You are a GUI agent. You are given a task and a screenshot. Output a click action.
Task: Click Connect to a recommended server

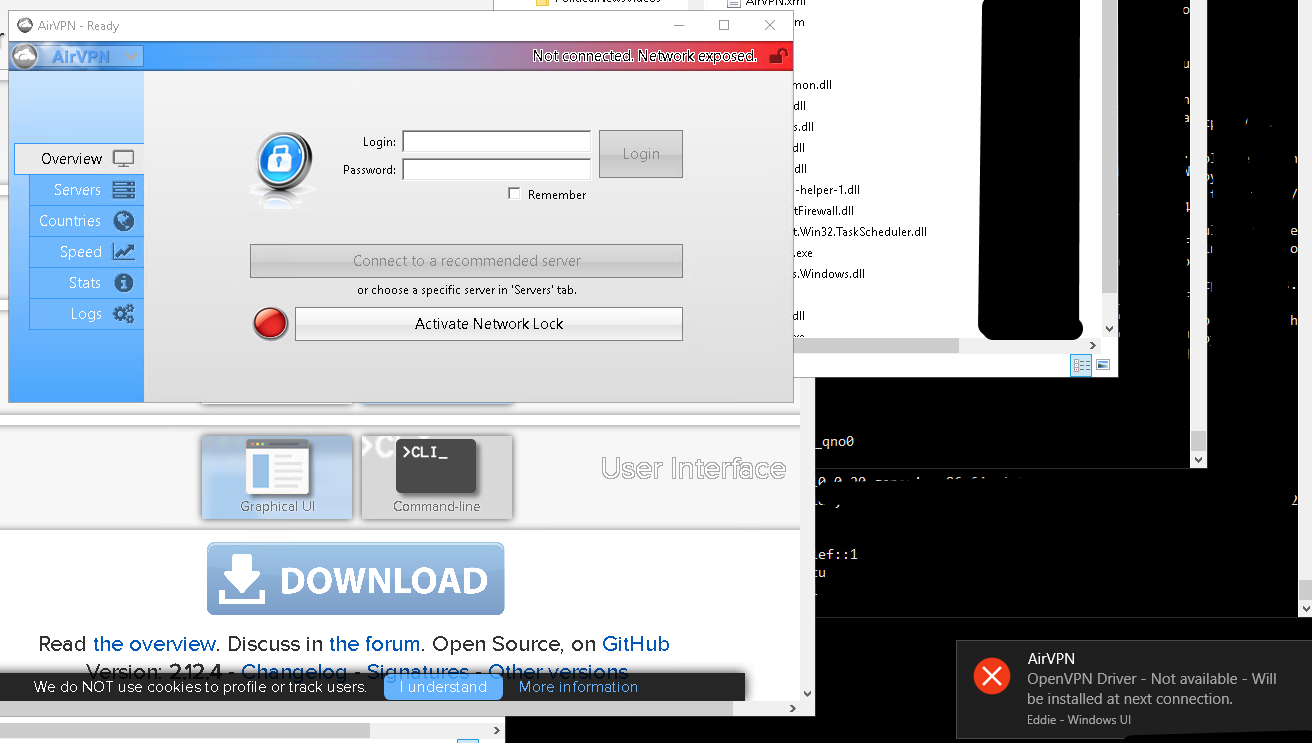point(466,261)
